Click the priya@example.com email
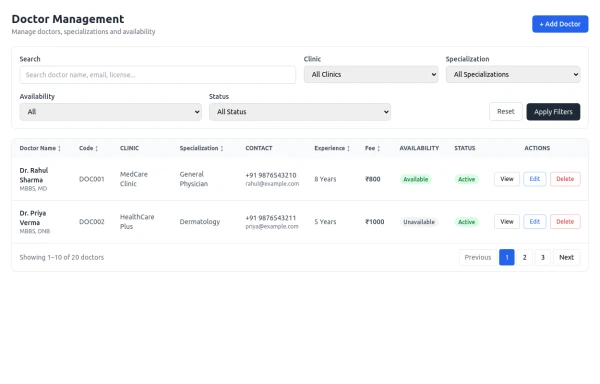The image size is (600, 384). point(272,226)
